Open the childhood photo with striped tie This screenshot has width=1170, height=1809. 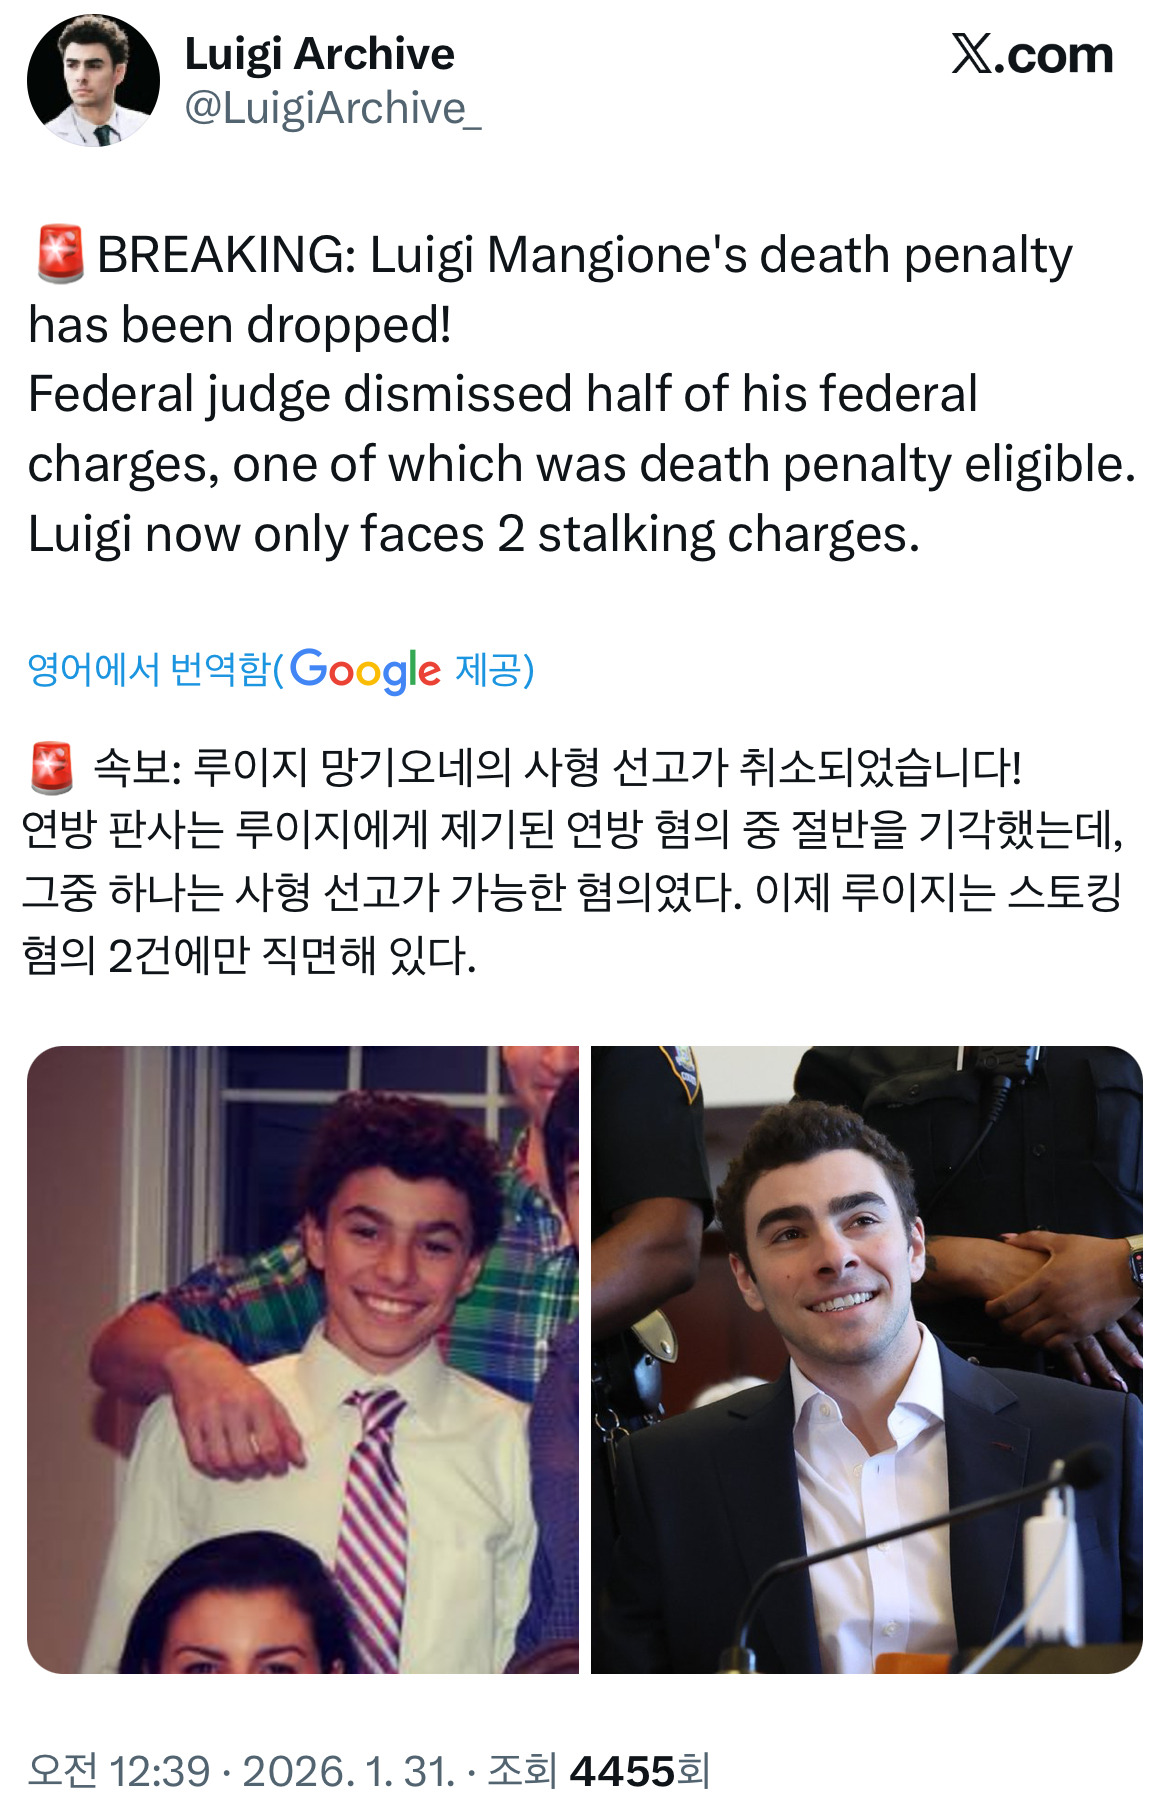(303, 1360)
